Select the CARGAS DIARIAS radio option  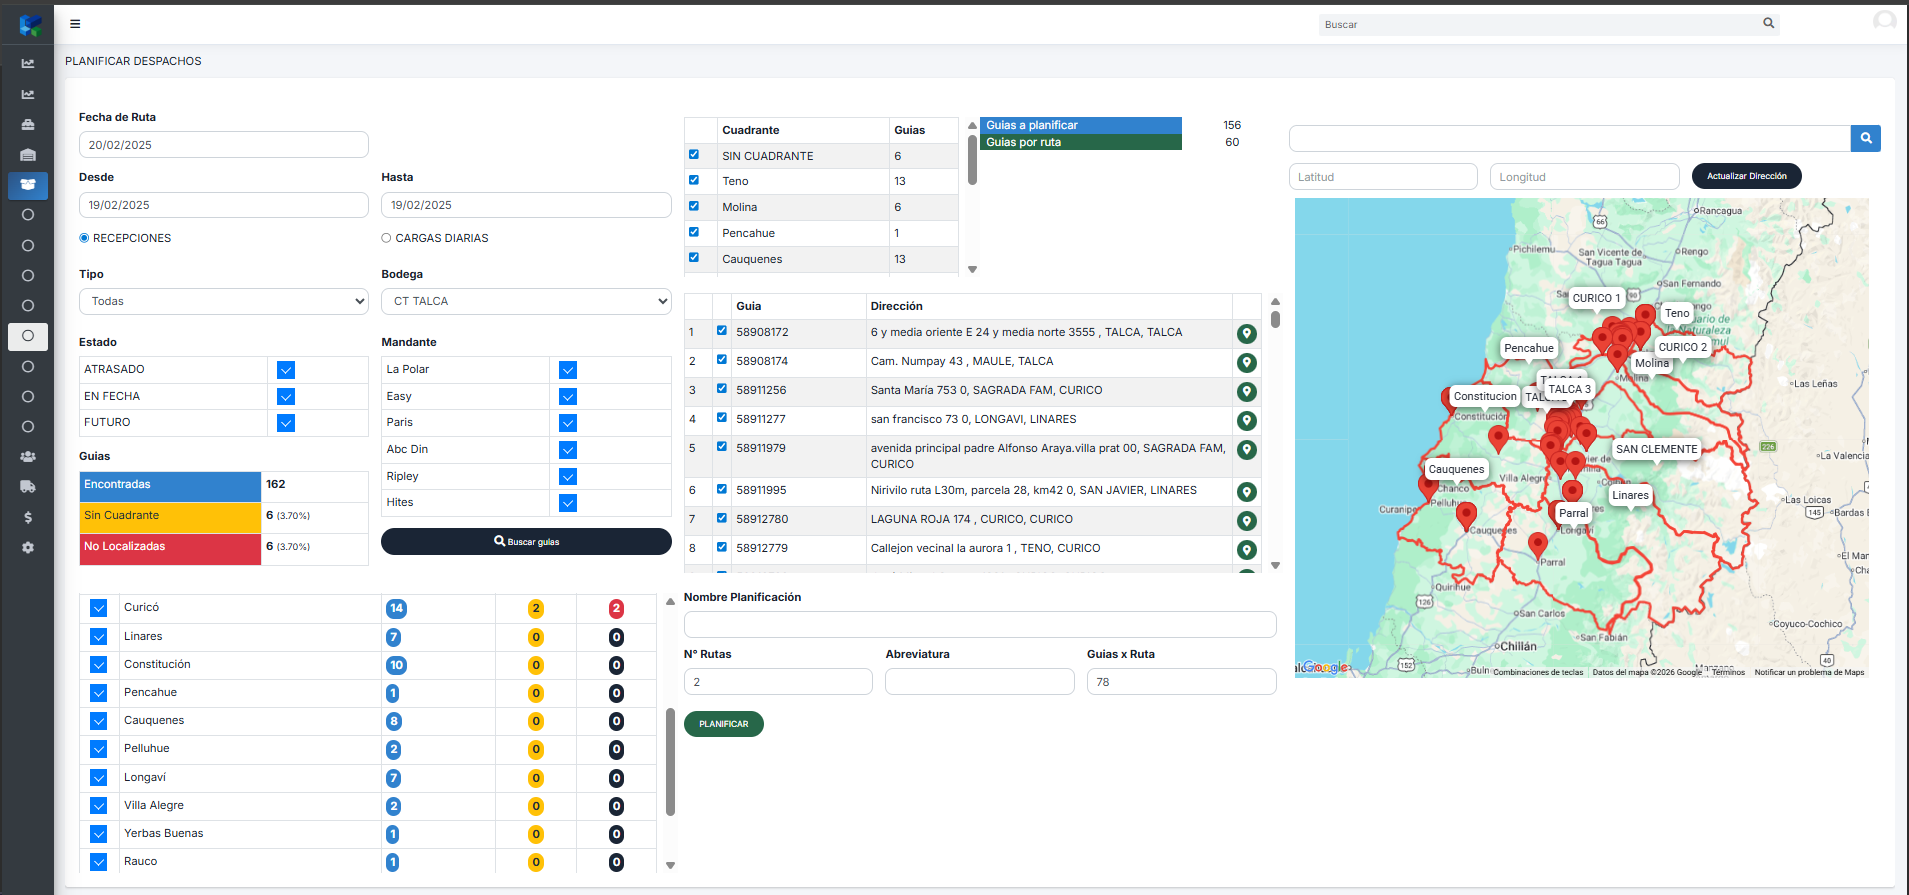[x=386, y=238]
